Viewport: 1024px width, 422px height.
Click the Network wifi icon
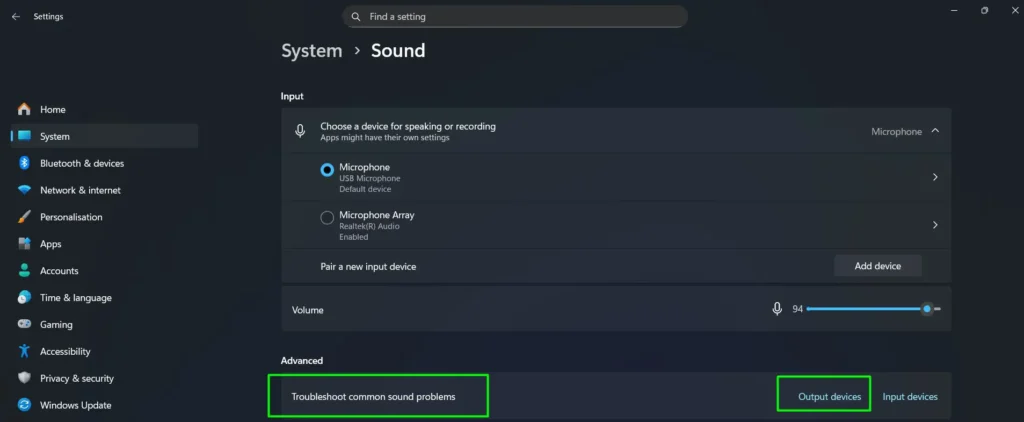pos(24,190)
